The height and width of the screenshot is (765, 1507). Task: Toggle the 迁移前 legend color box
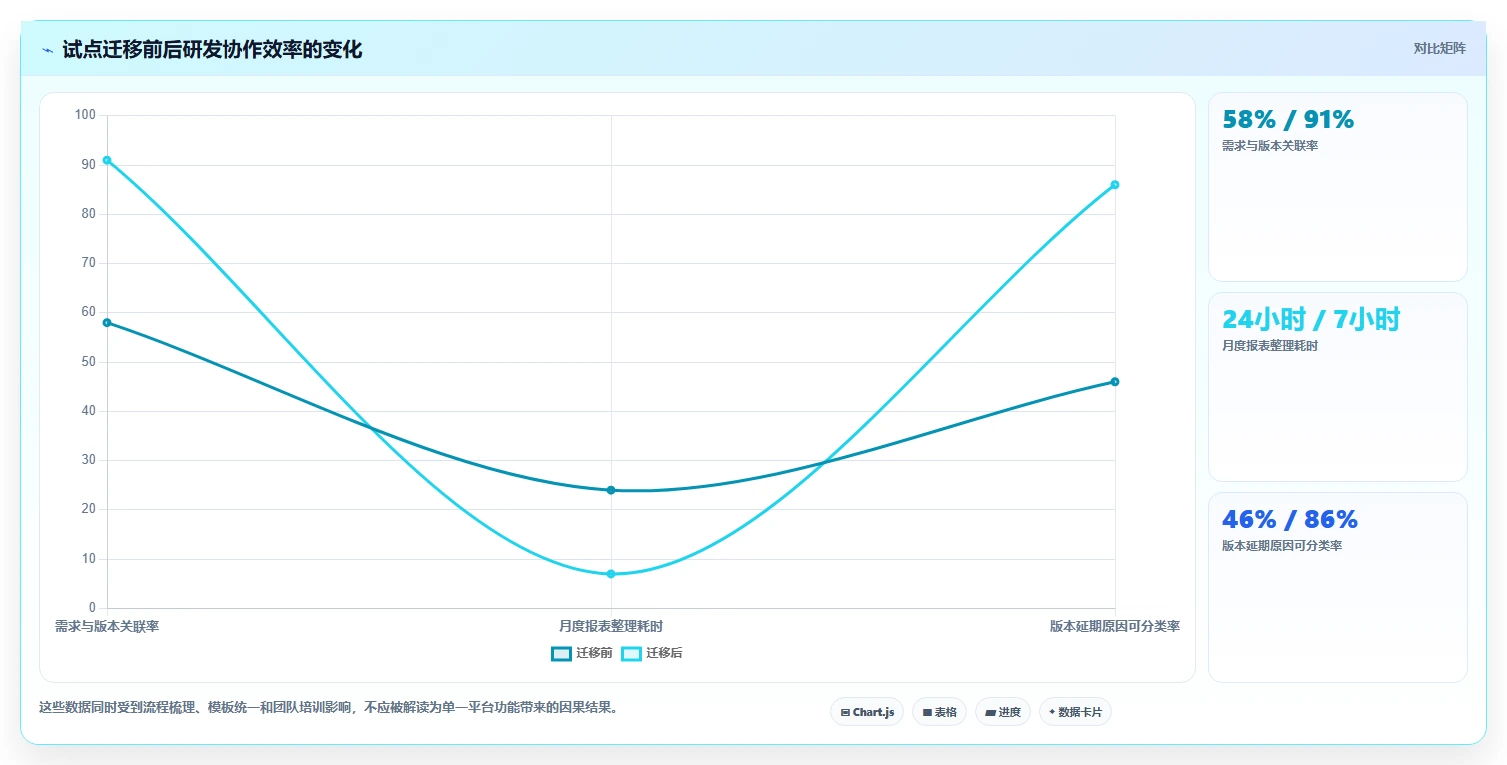click(x=561, y=654)
